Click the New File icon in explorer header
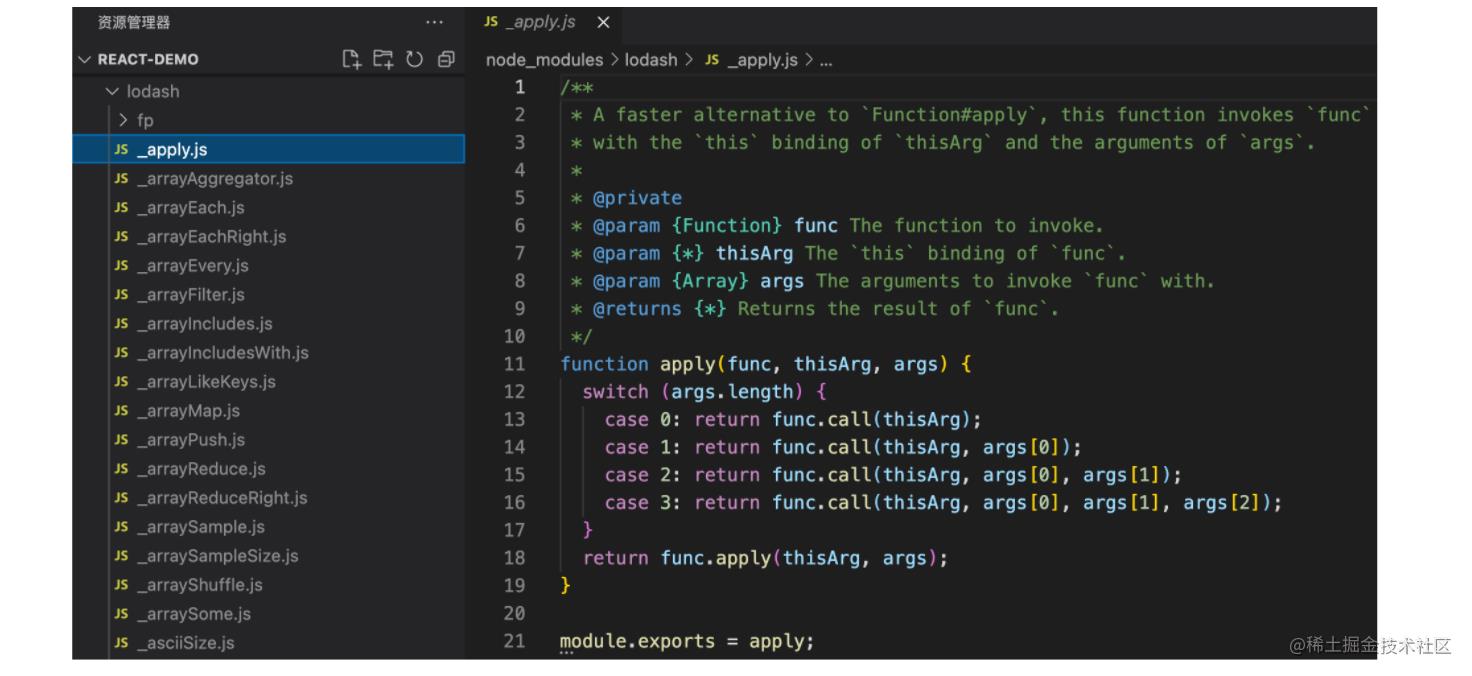Screen dimensions: 1472x676 point(351,59)
